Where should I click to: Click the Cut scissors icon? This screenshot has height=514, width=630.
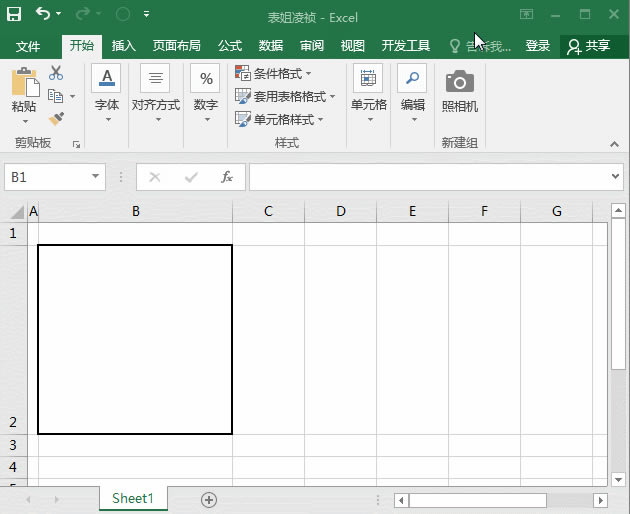point(56,73)
